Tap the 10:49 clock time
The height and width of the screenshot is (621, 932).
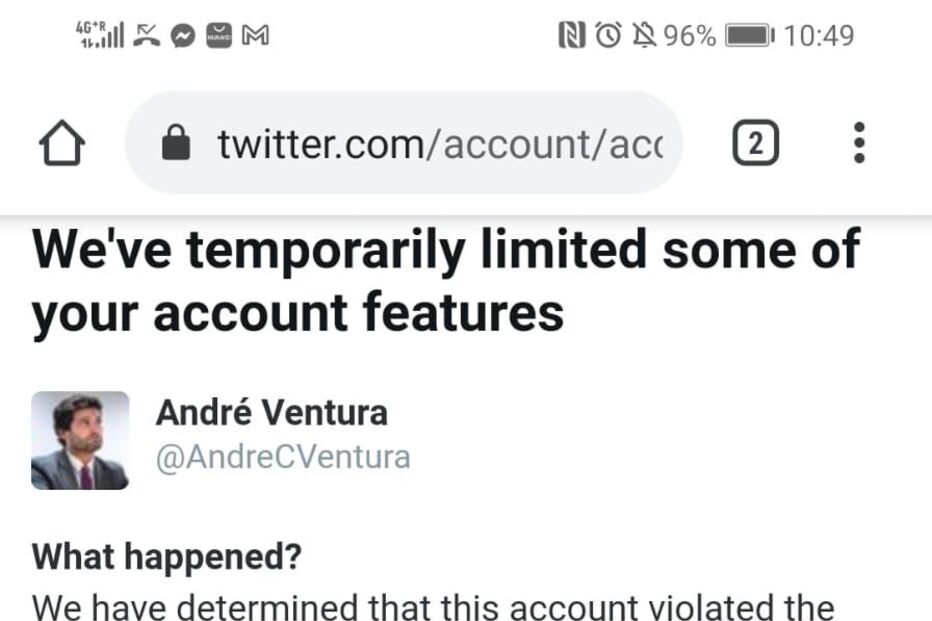coord(819,37)
